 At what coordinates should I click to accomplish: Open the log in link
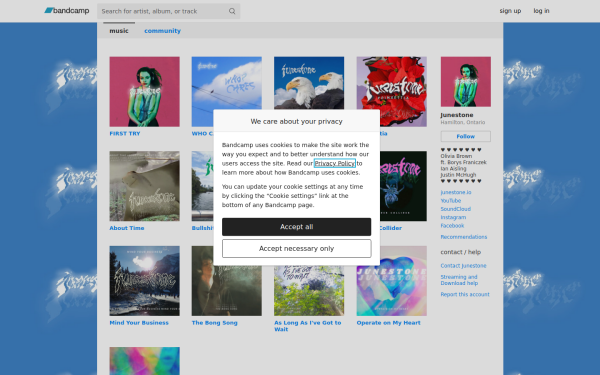541,11
